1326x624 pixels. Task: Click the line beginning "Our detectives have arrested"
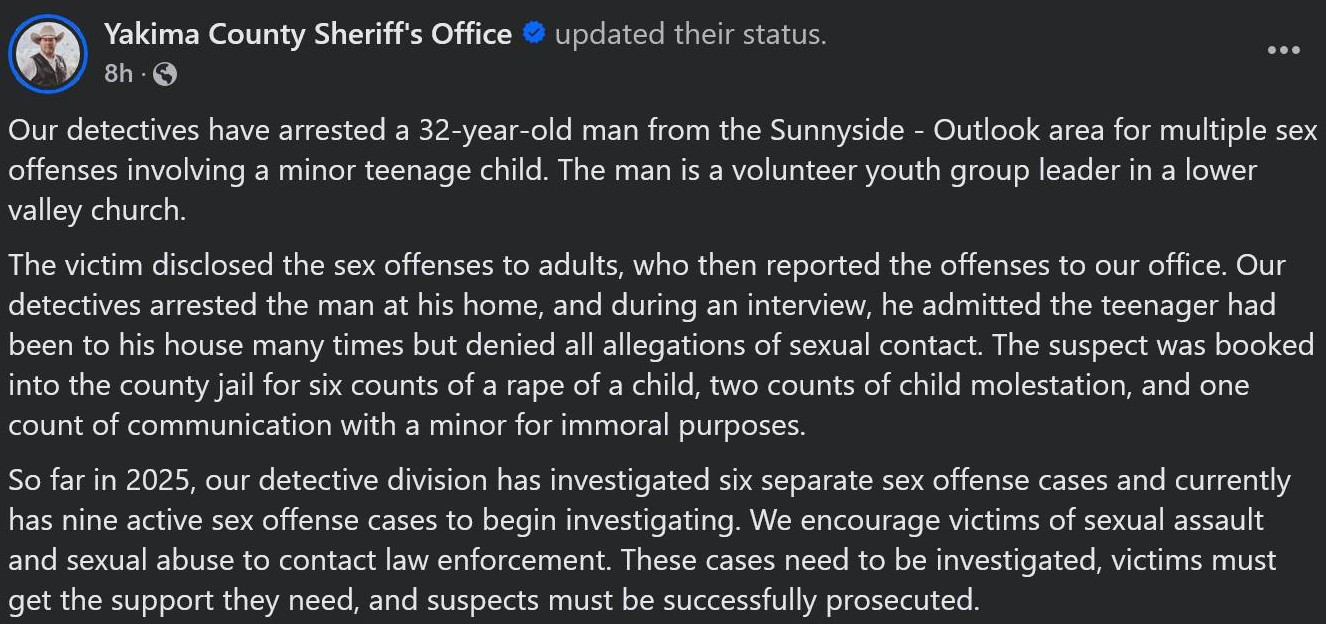coord(662,131)
